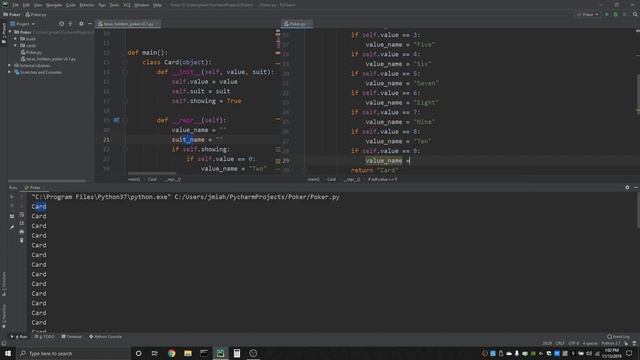Click the Type here to search box

(73, 353)
